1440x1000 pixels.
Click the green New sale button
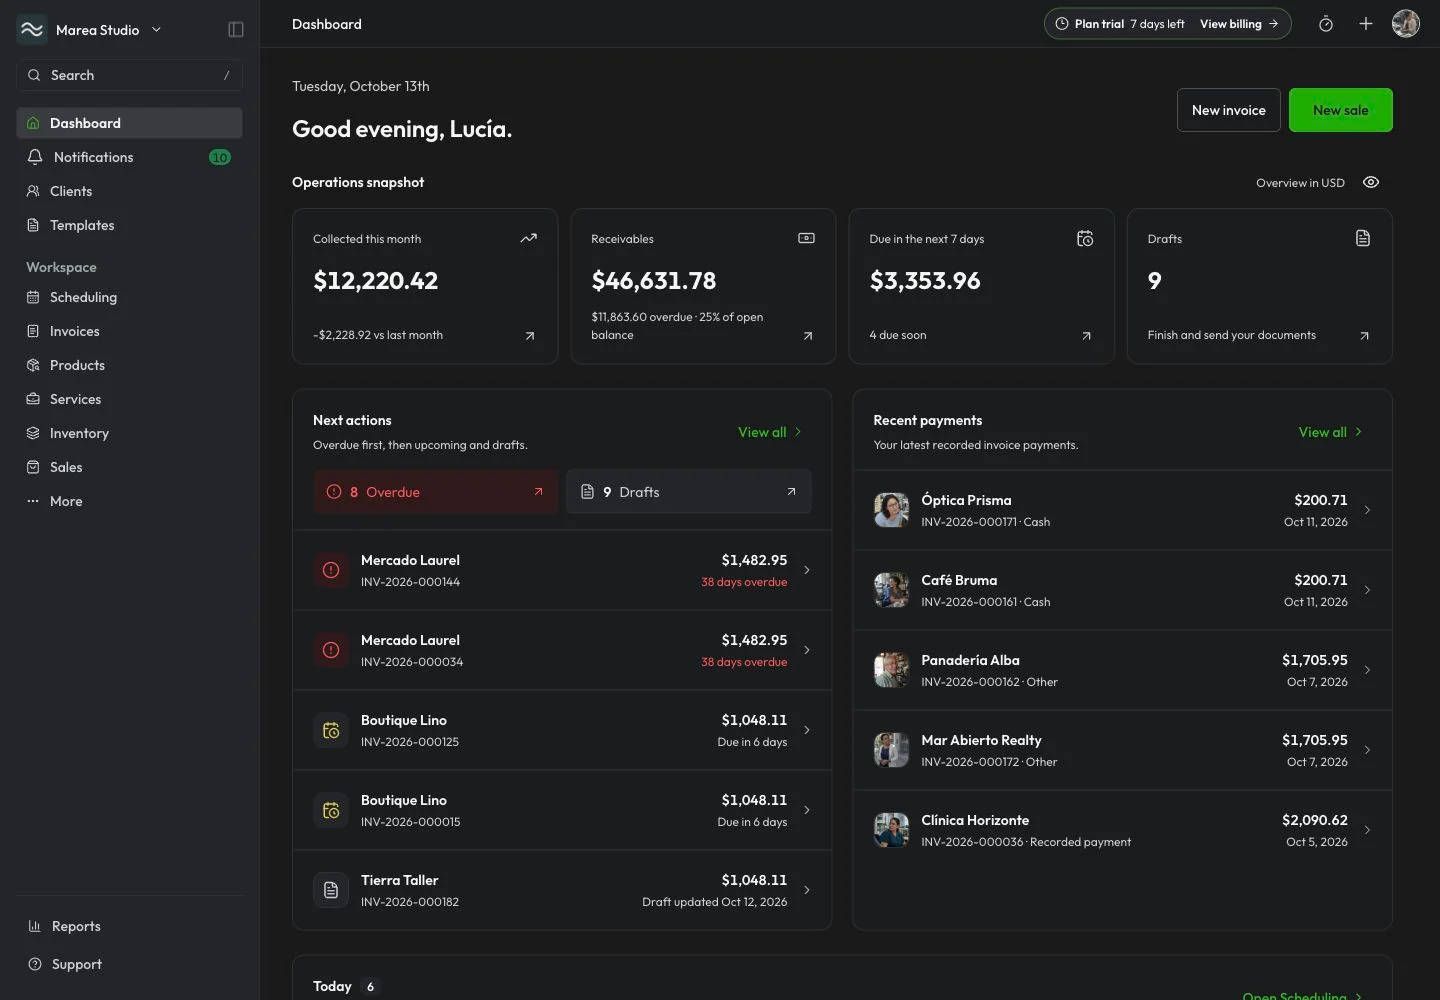tap(1341, 110)
